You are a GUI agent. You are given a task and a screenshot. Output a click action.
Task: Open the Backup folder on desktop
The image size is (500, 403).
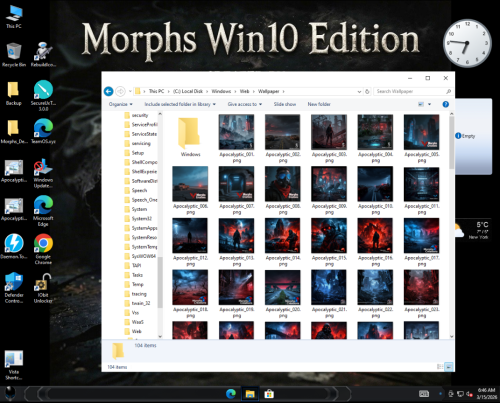(14, 93)
